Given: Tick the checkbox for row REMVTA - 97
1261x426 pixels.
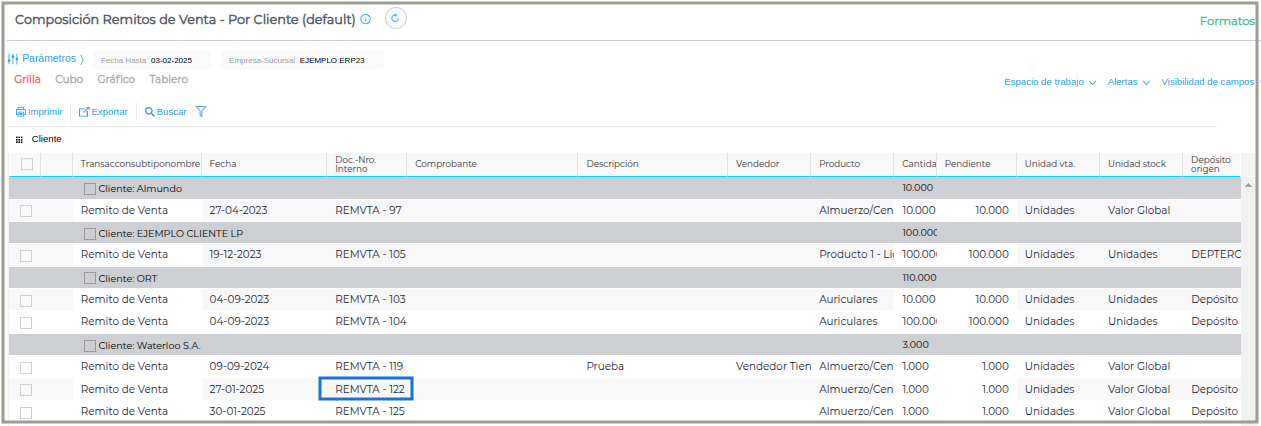Looking at the screenshot, I should [26, 211].
